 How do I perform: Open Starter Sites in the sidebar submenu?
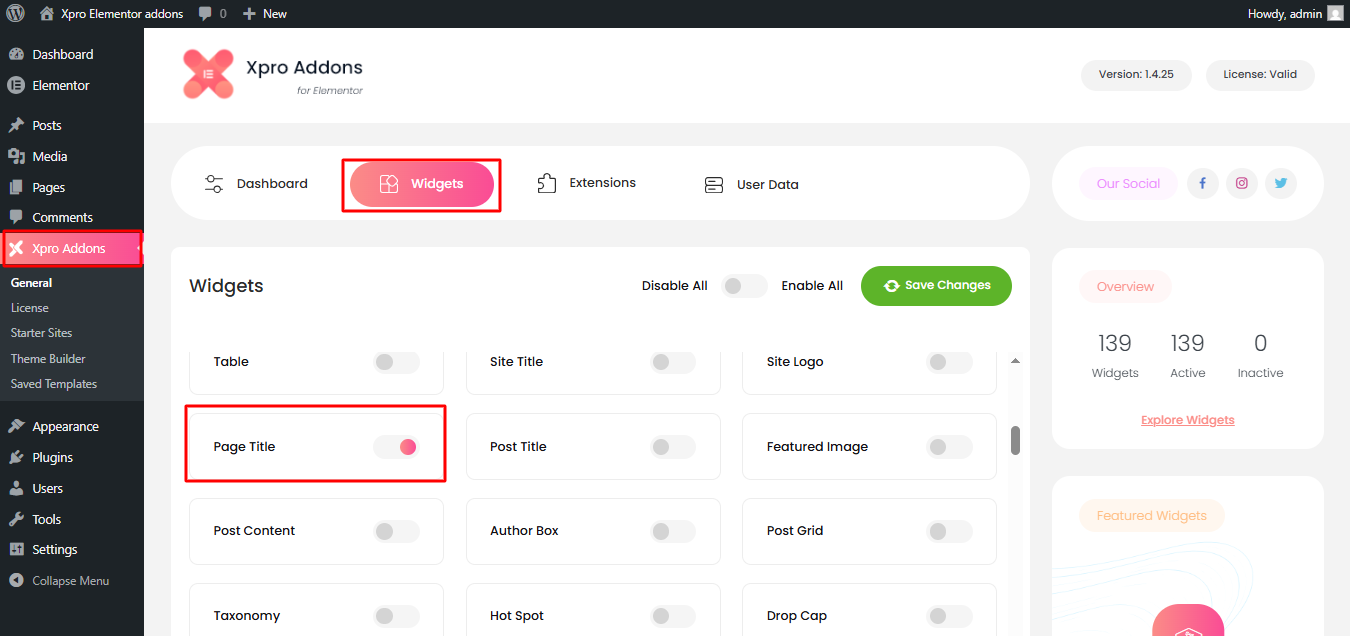tap(42, 333)
